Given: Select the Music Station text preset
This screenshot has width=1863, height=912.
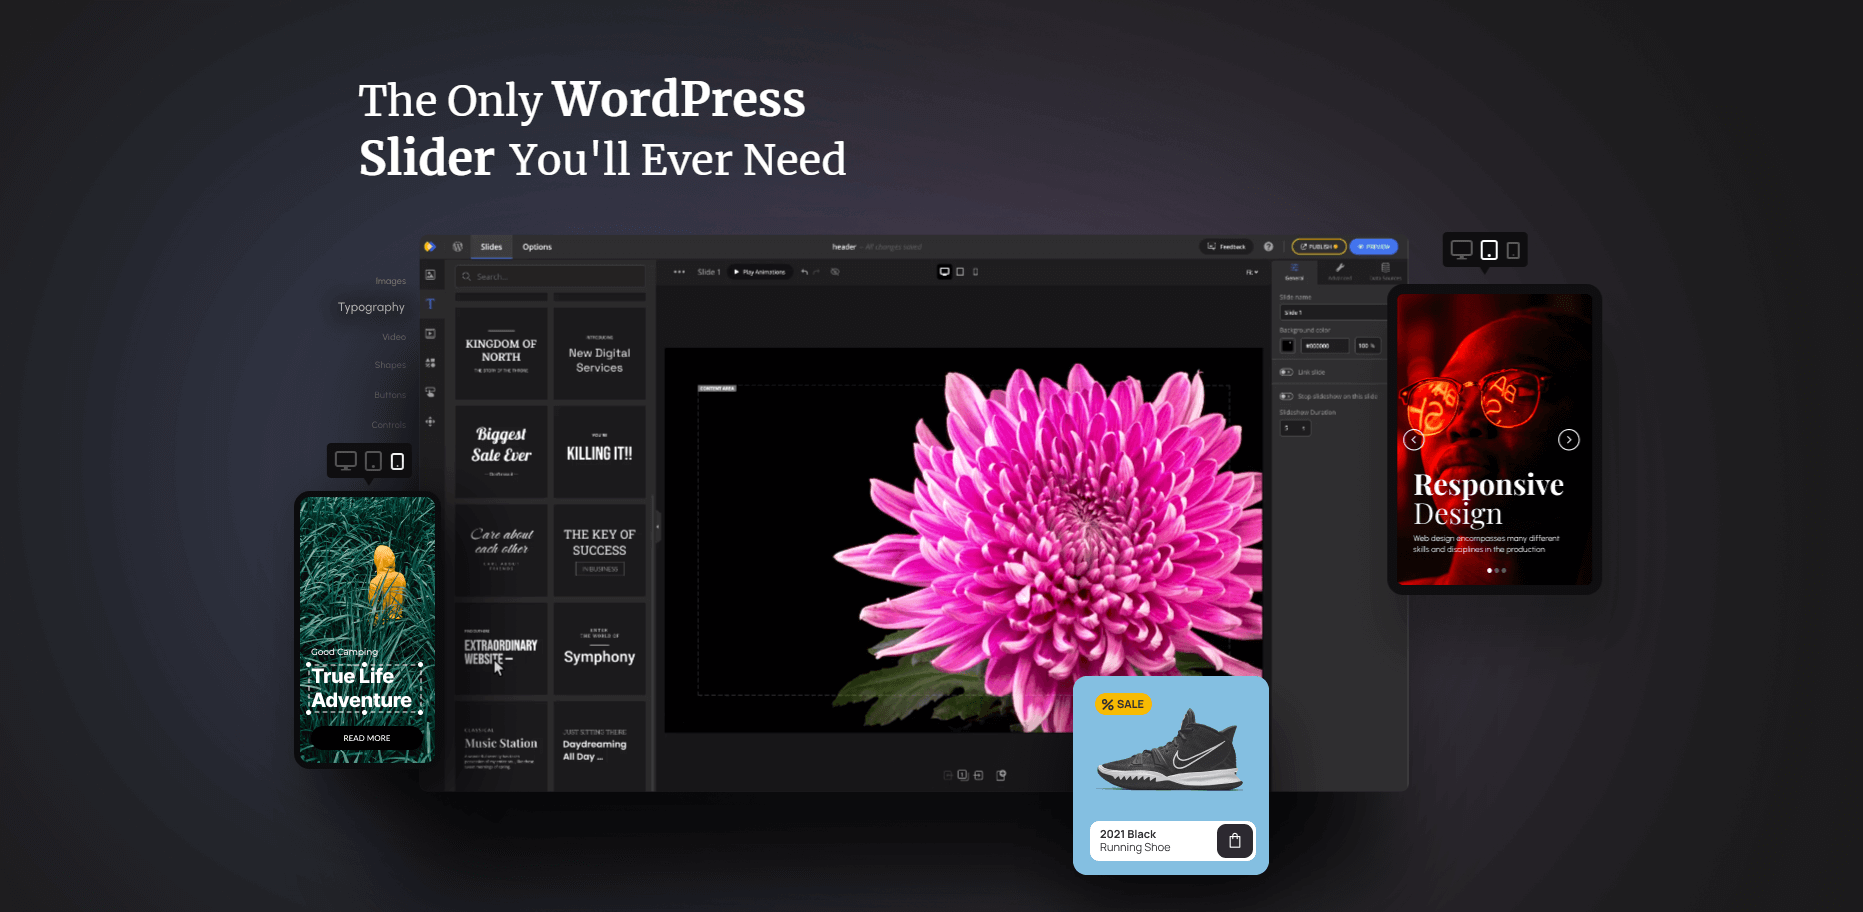Looking at the screenshot, I should point(501,746).
